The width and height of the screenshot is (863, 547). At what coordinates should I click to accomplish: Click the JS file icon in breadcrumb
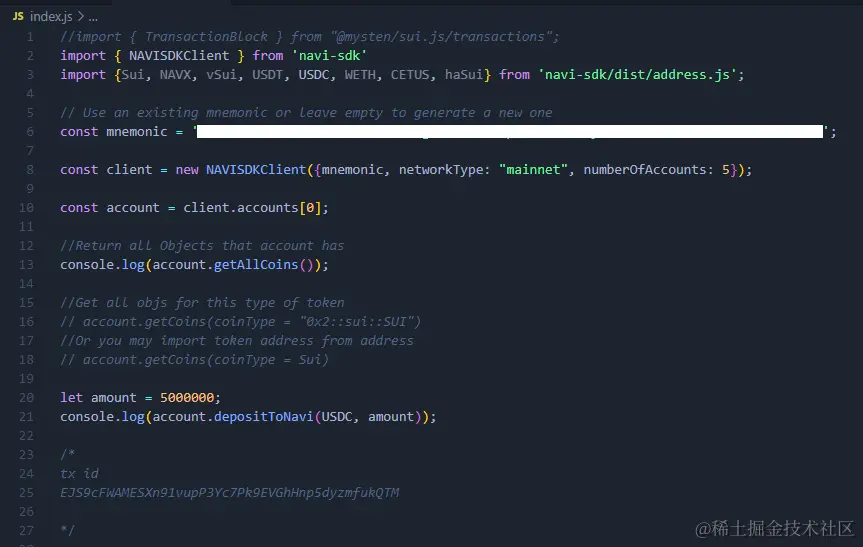click(x=18, y=16)
